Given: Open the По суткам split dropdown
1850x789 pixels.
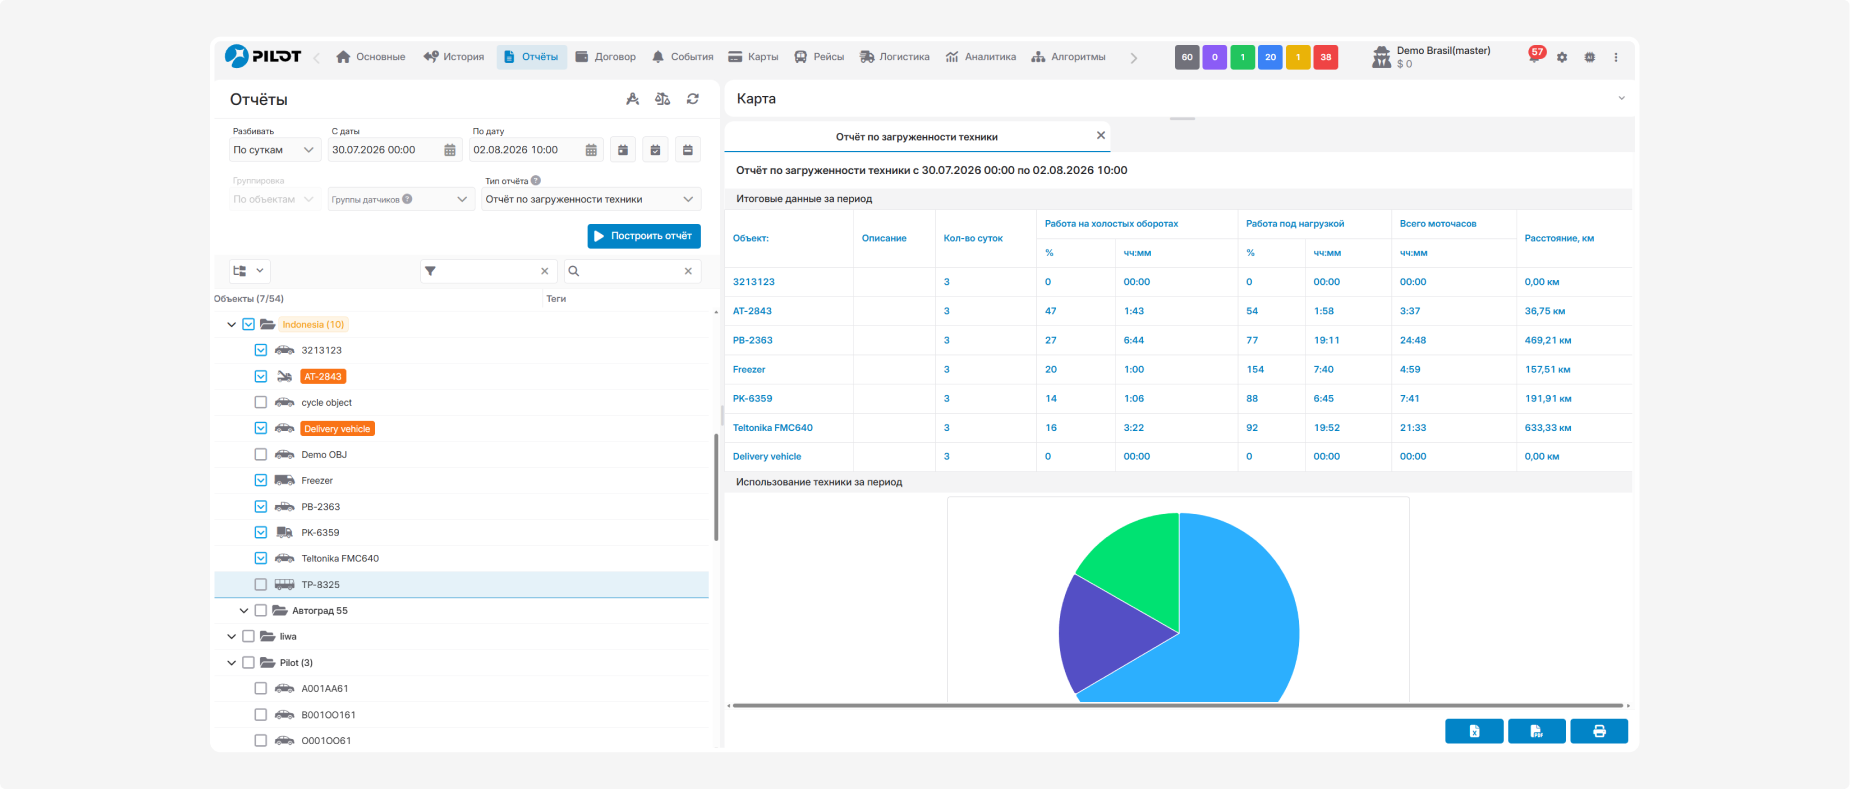Looking at the screenshot, I should click(x=274, y=150).
